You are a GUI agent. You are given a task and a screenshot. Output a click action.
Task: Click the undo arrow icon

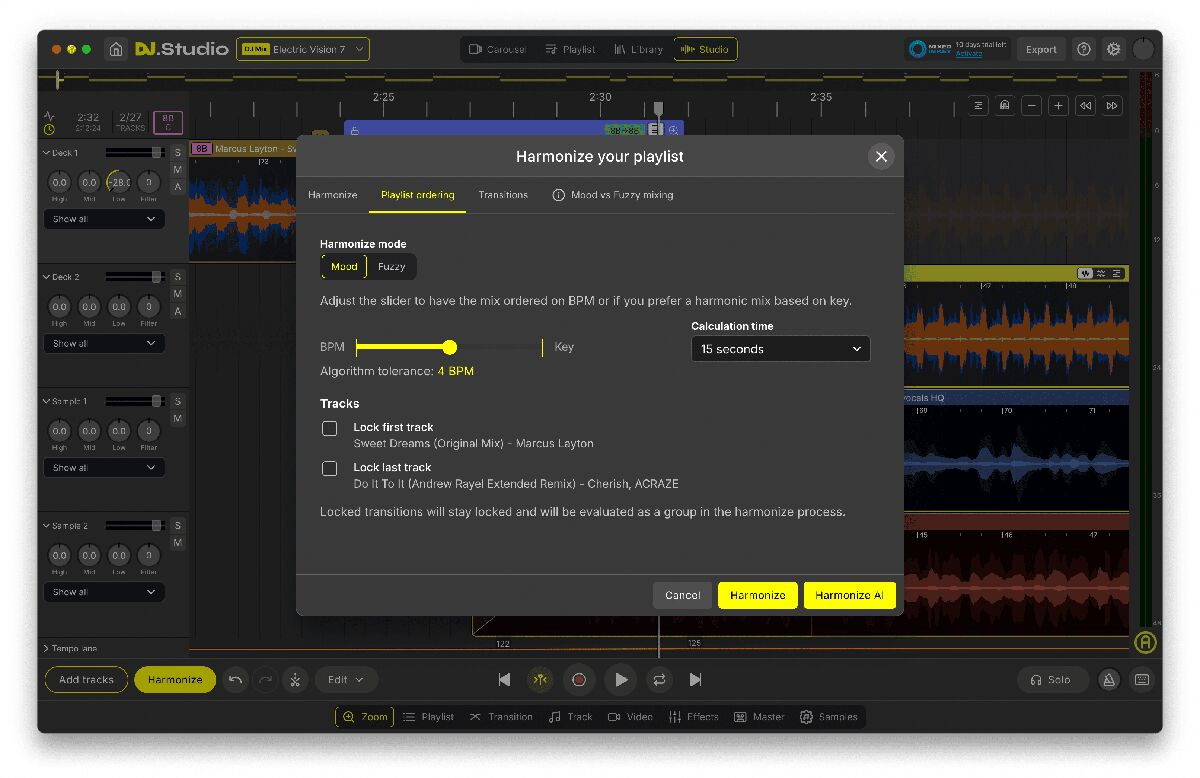(x=235, y=680)
